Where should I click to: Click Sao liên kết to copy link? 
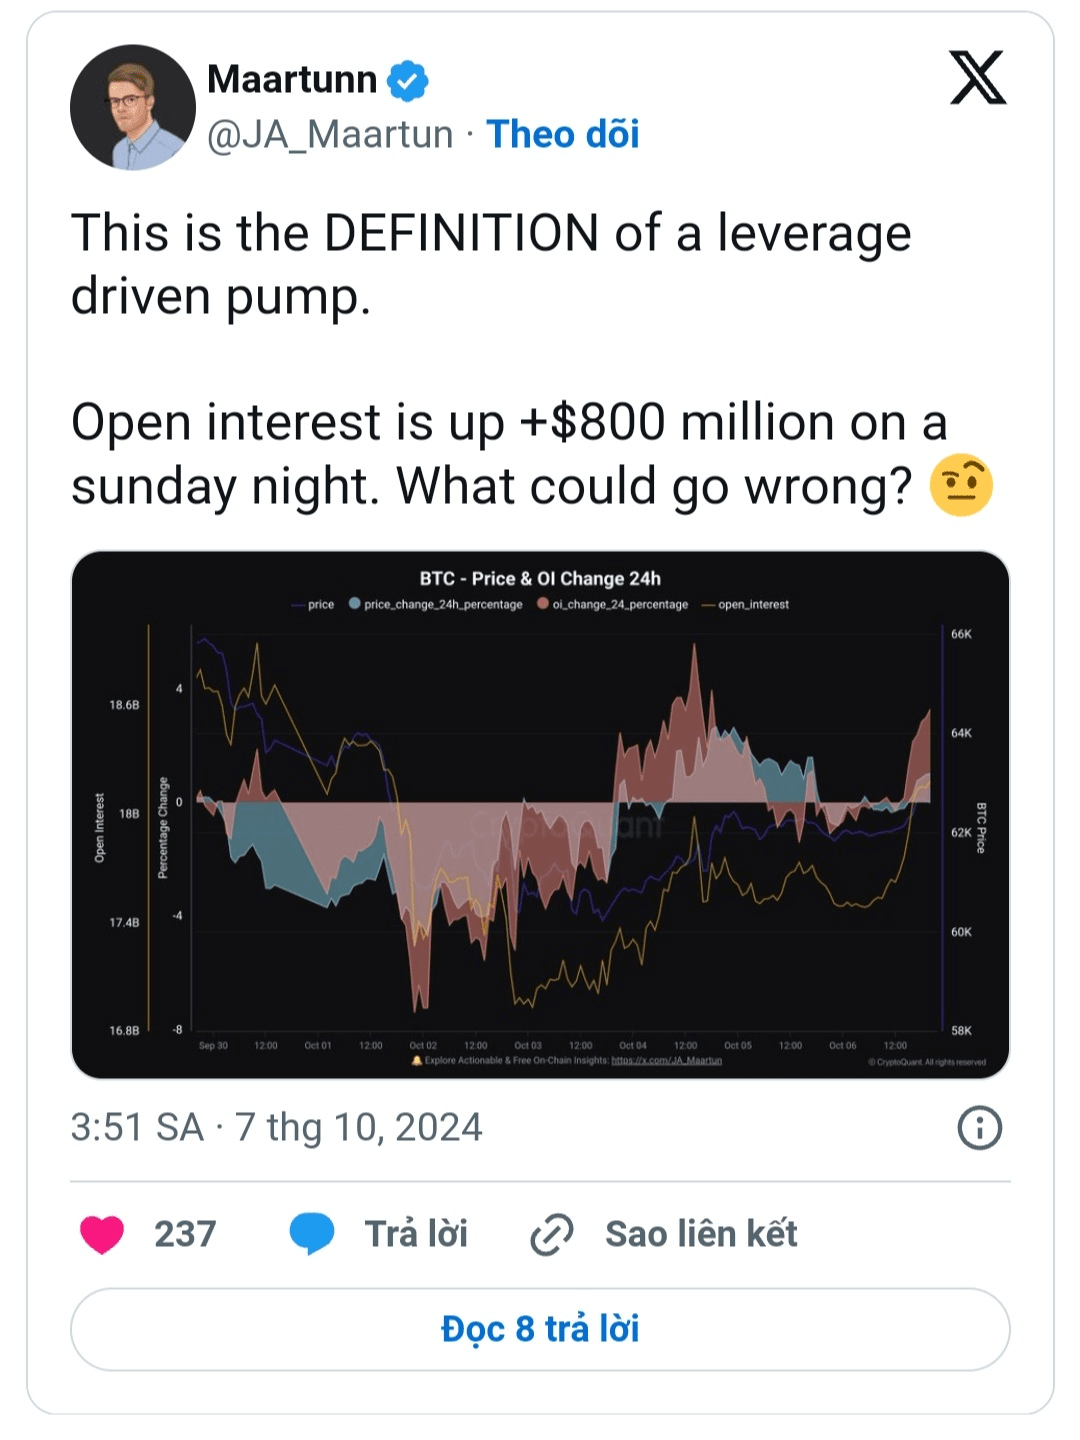701,1234
